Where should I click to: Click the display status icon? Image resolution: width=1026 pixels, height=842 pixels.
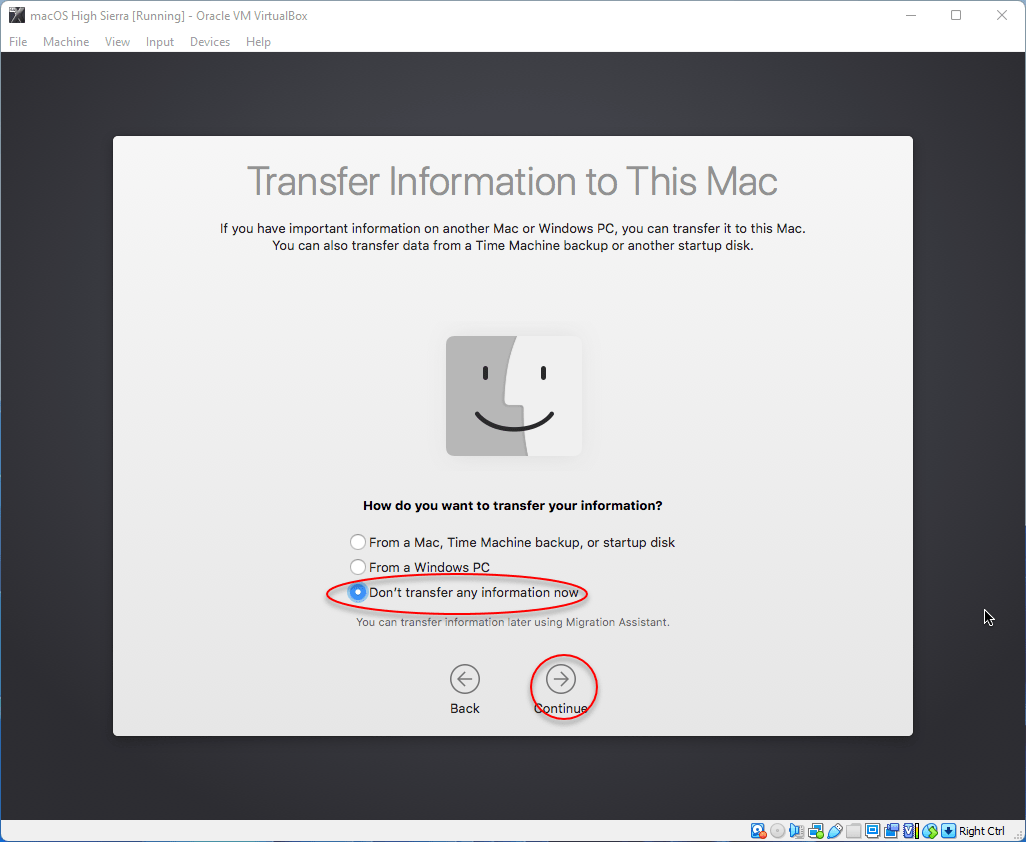pos(872,831)
